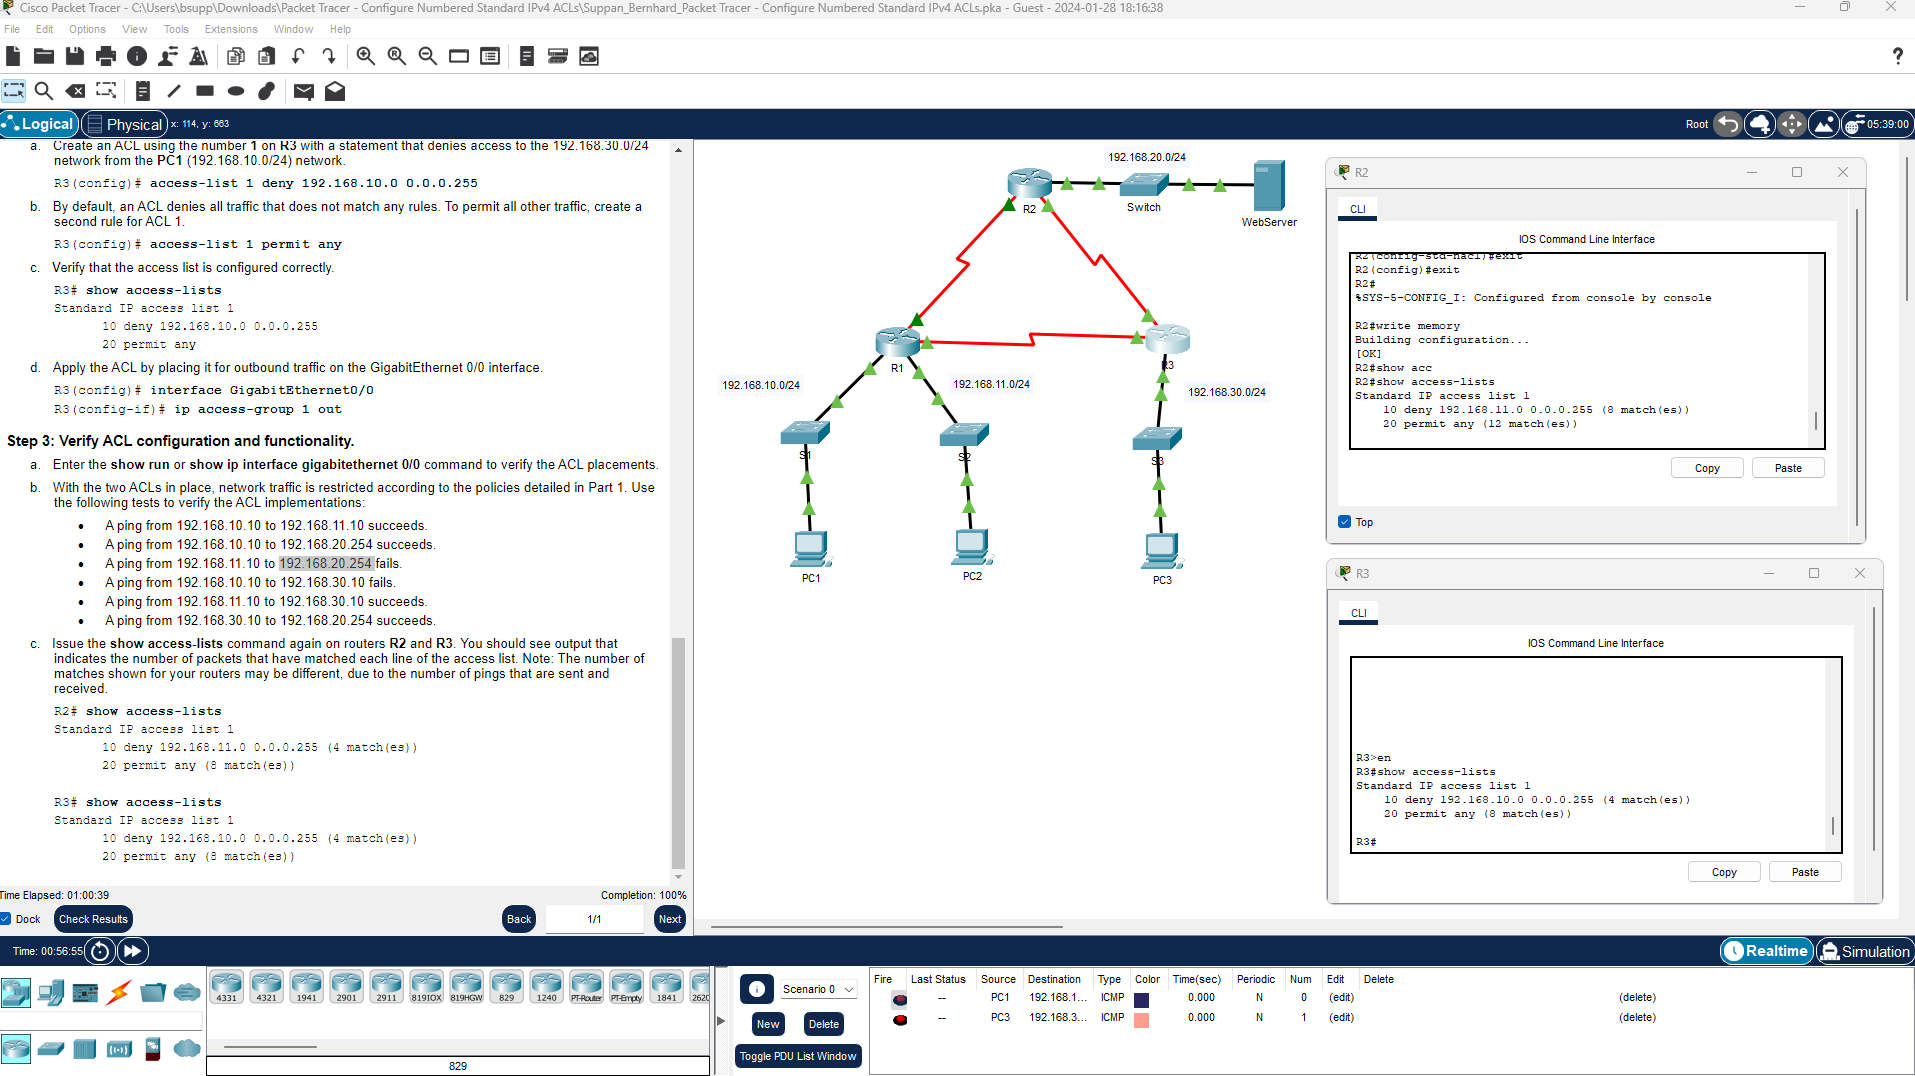The image size is (1915, 1076).
Task: Open the Tools menu
Action: tap(176, 29)
